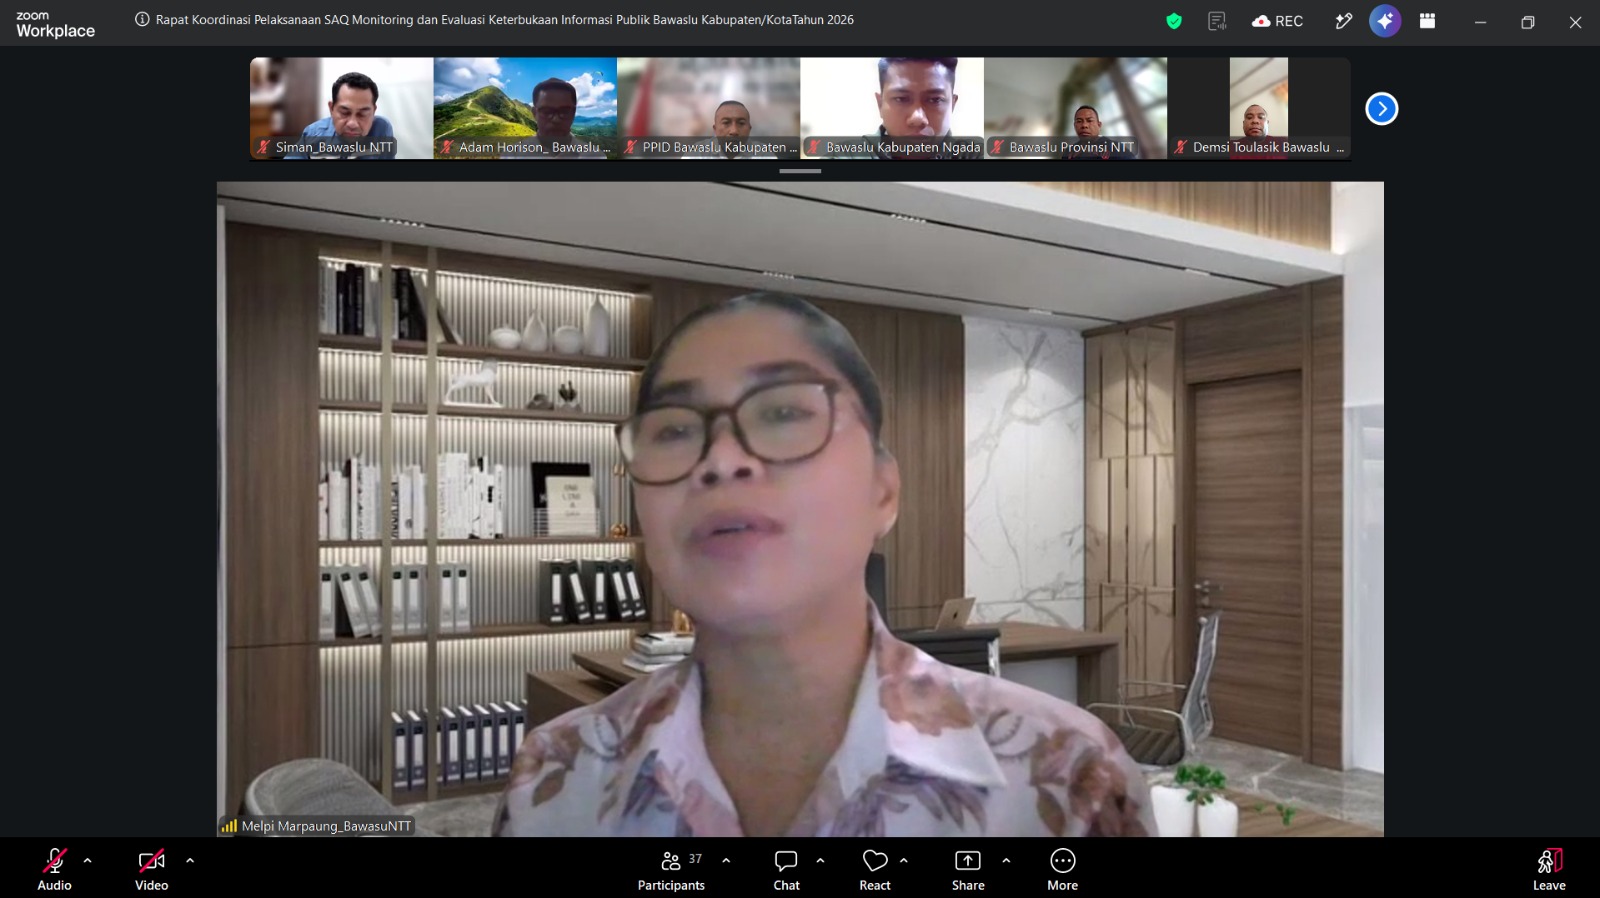Minimize the Zoom window
Viewport: 1600px width, 898px height.
point(1480,22)
